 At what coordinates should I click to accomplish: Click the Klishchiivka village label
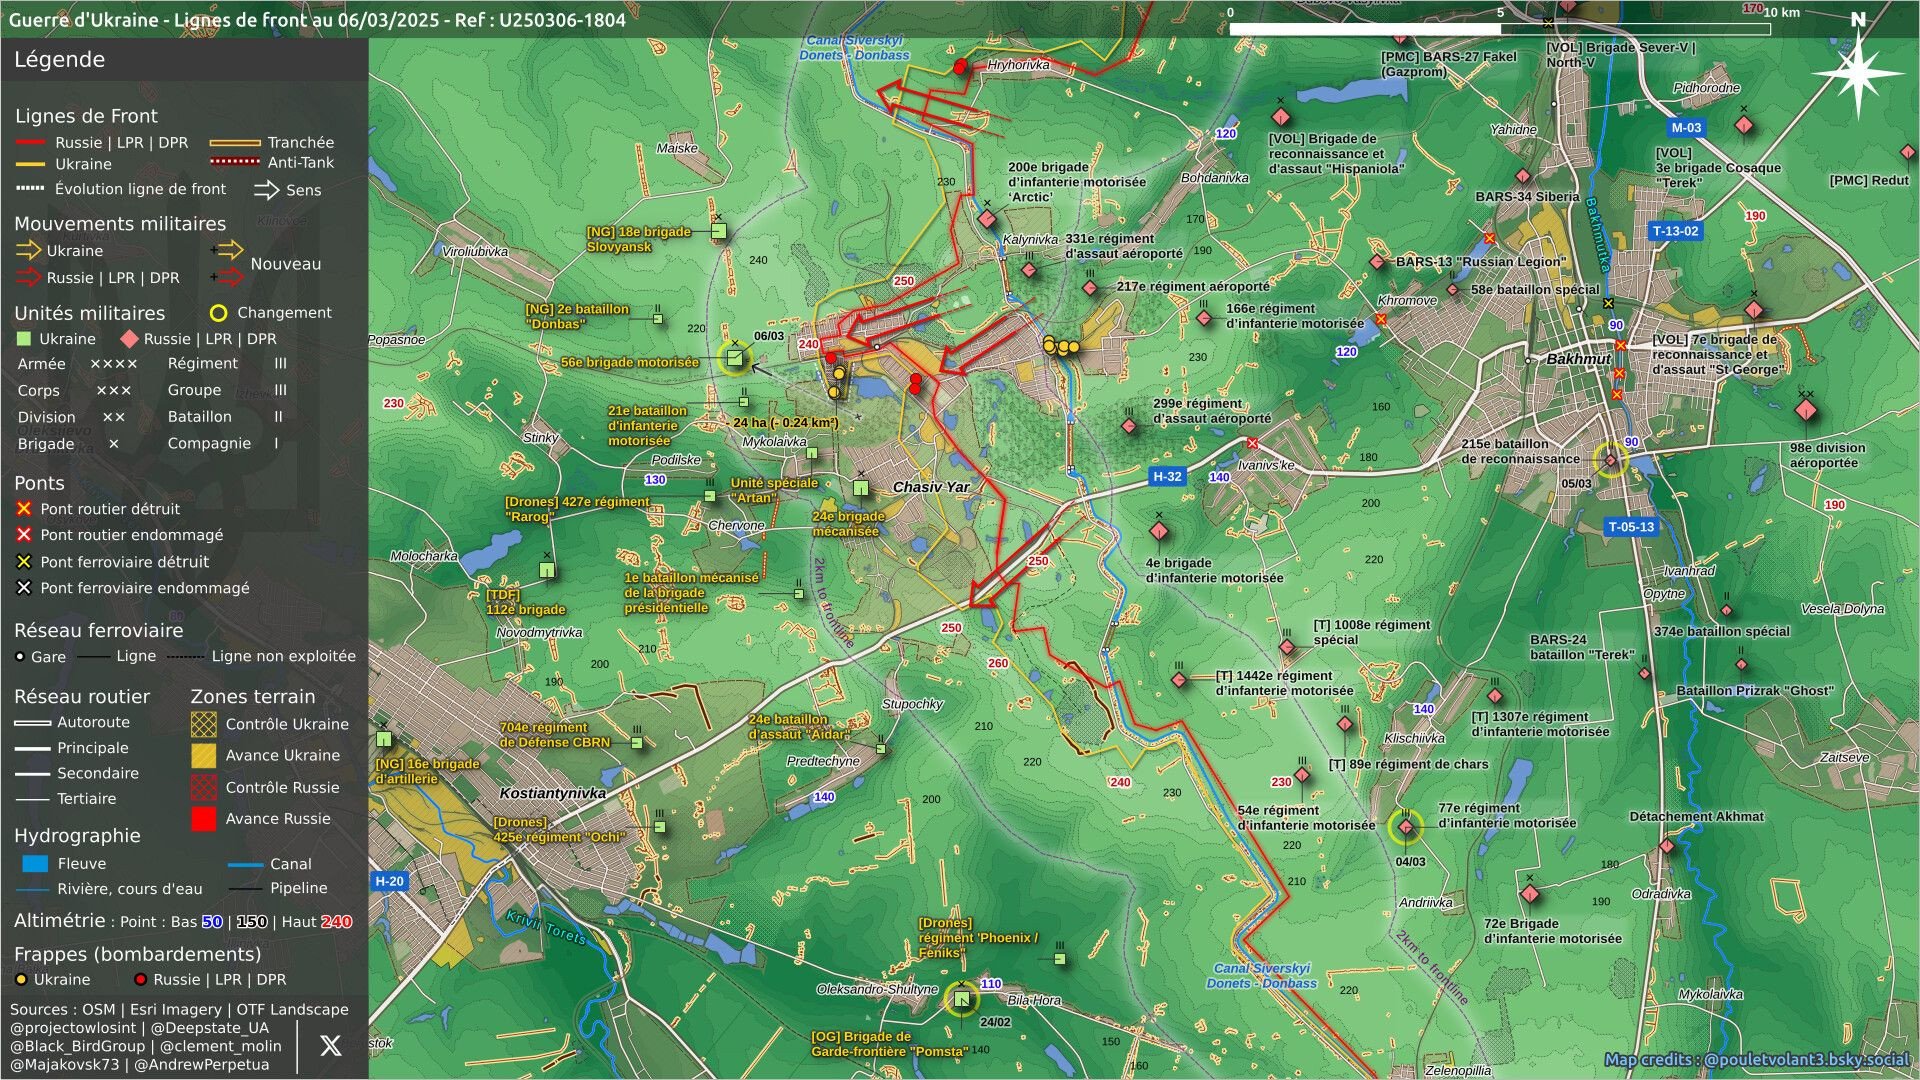pyautogui.click(x=1414, y=738)
